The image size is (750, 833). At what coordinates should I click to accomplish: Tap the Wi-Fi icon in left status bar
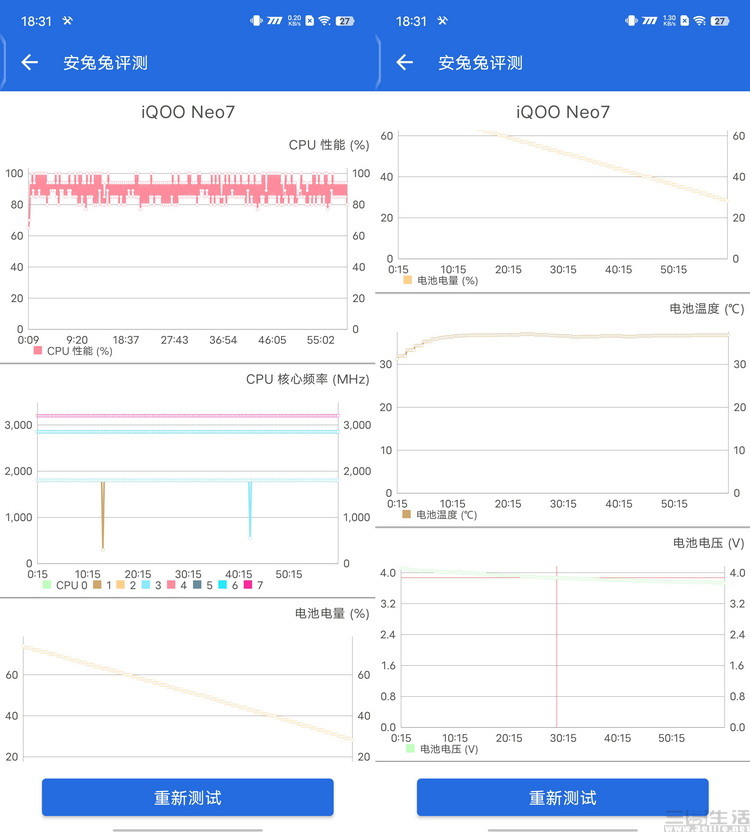(325, 21)
